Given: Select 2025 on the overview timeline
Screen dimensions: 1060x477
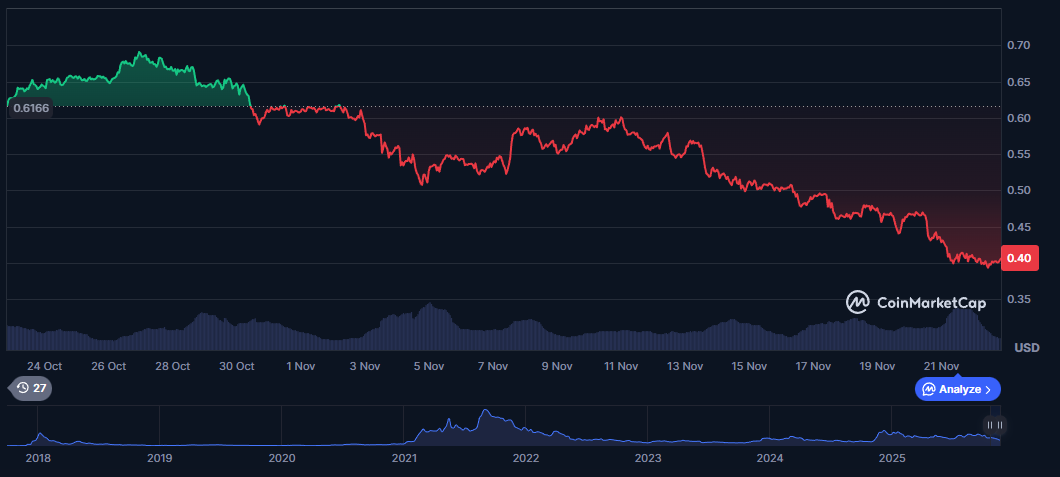Looking at the screenshot, I should click(892, 458).
